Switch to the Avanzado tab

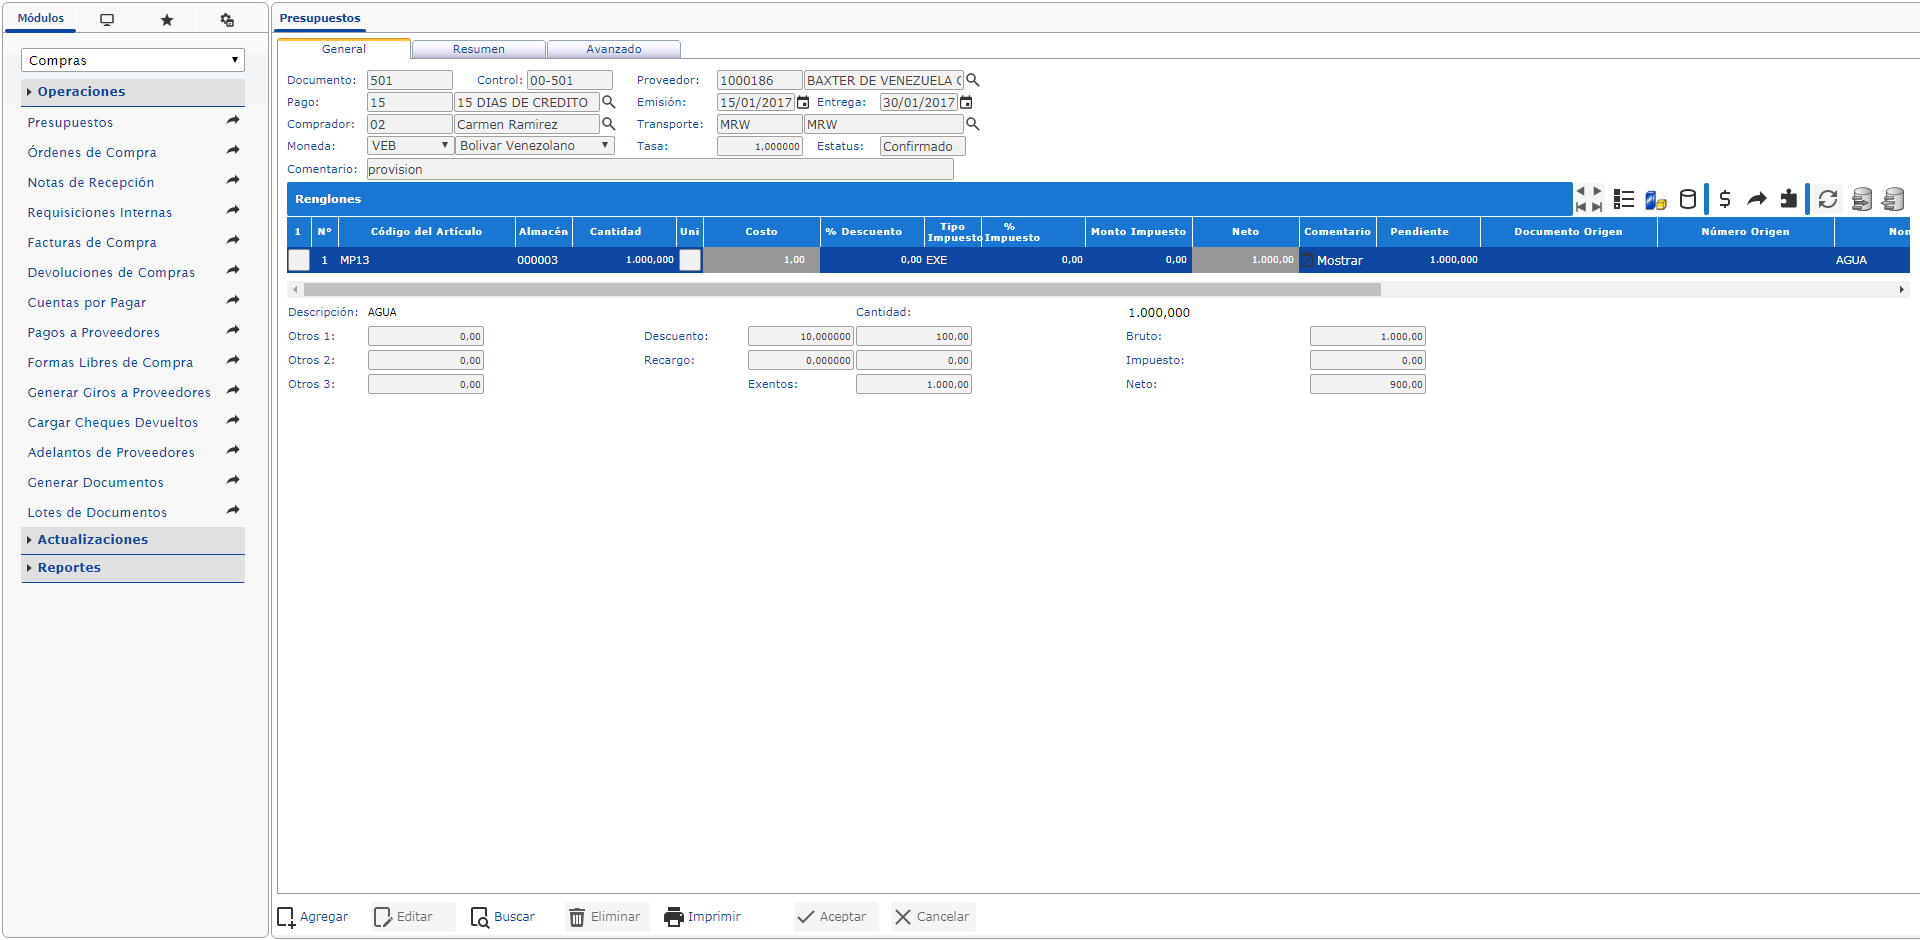coord(613,49)
